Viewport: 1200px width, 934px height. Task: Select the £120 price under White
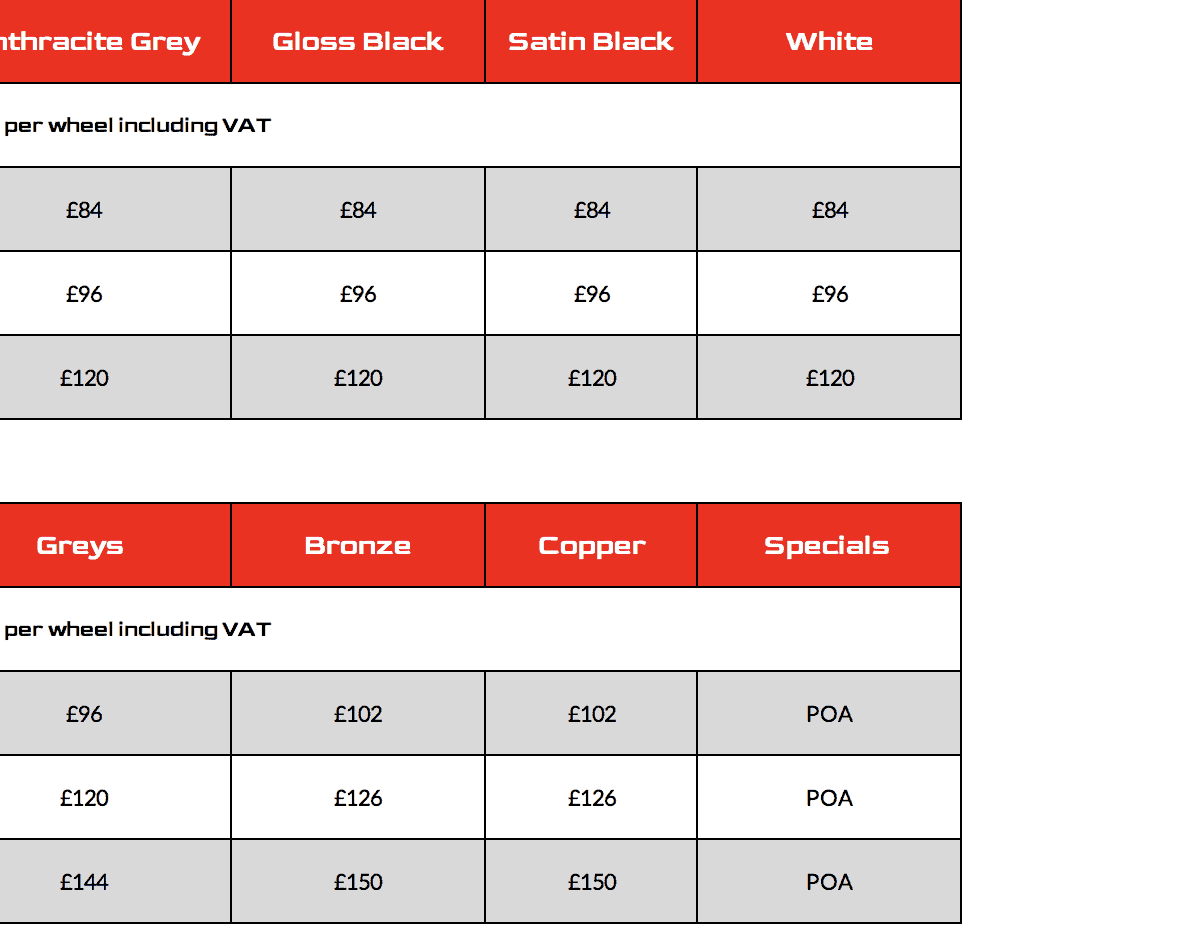[829, 377]
